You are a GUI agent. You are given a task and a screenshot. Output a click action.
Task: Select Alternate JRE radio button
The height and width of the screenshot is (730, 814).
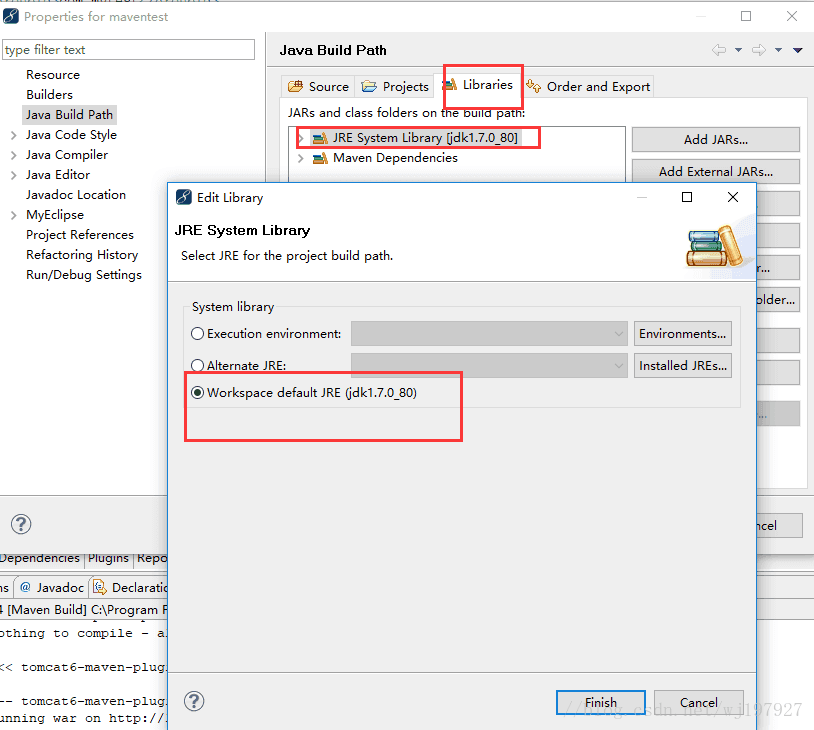pos(197,366)
